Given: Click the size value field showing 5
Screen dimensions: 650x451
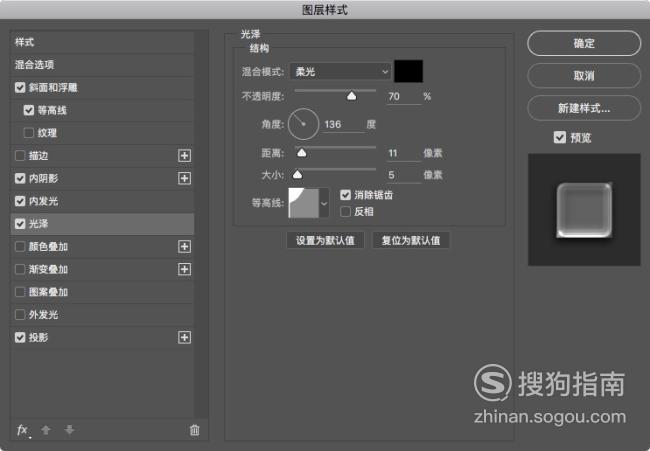Looking at the screenshot, I should point(404,175).
